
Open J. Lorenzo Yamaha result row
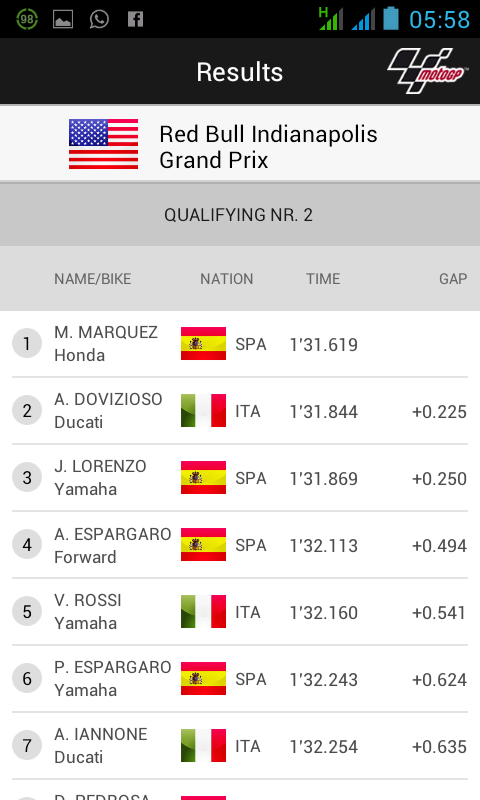tap(240, 478)
